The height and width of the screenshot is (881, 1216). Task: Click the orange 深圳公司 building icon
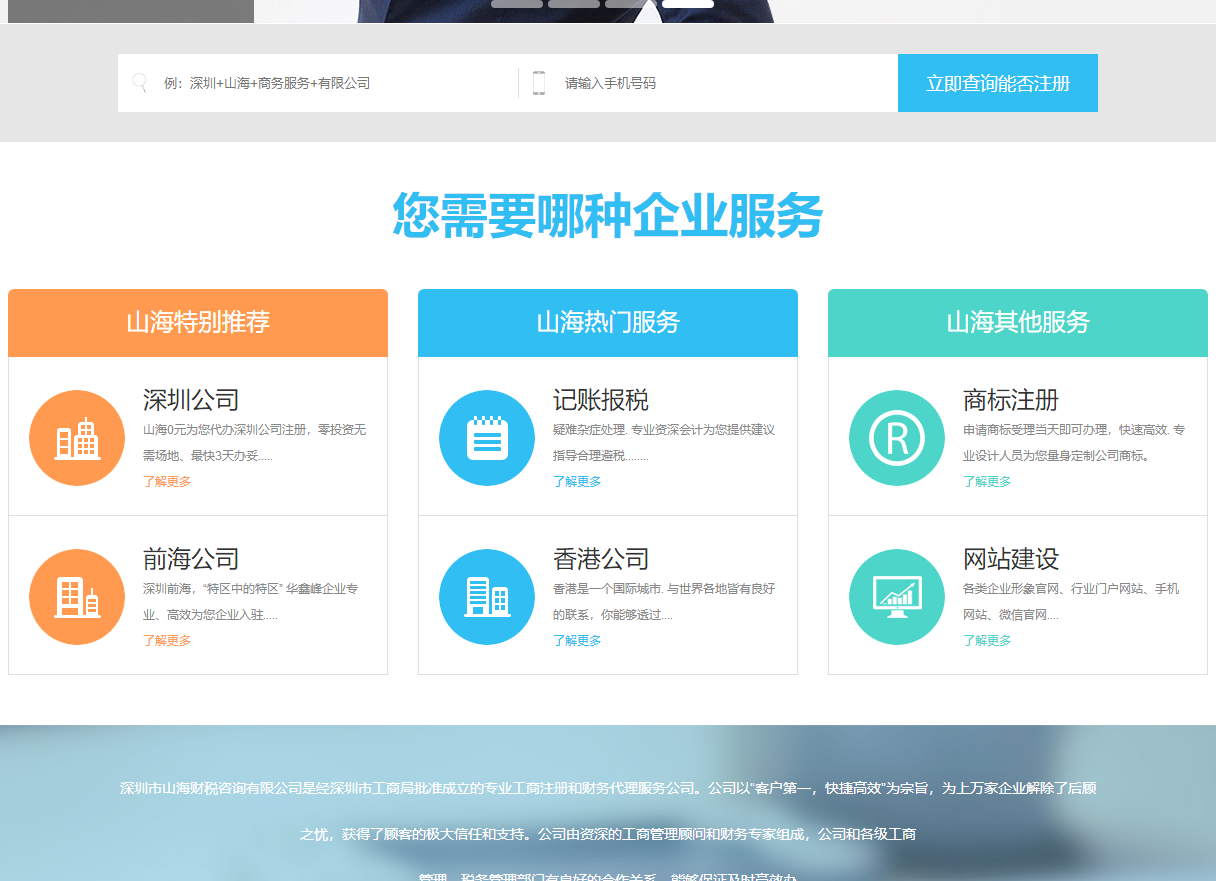click(77, 437)
